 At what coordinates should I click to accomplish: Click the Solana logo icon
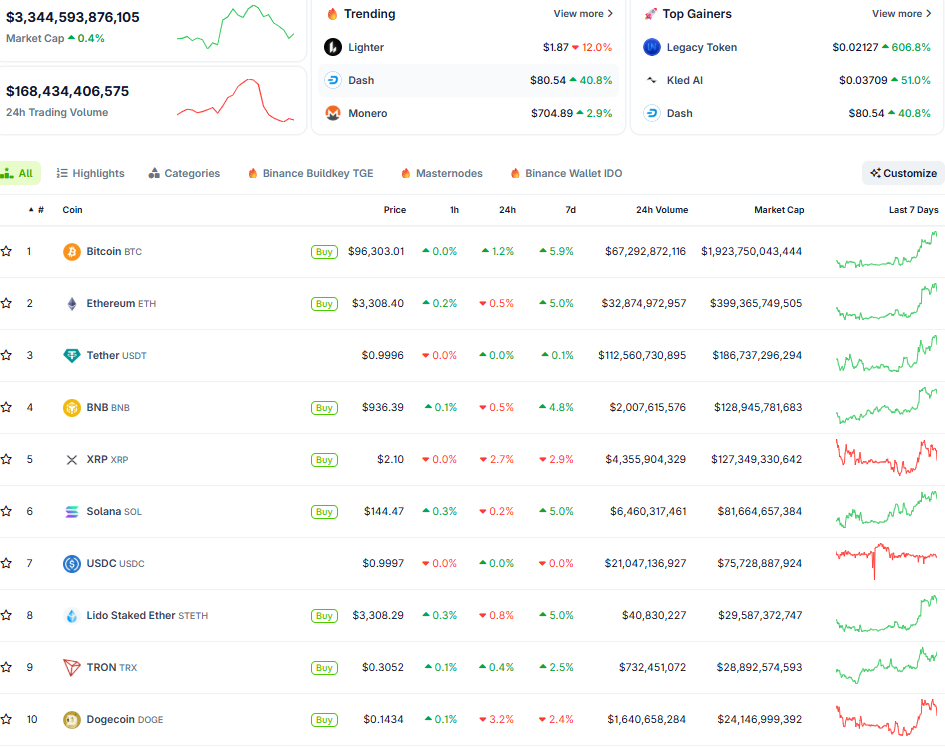tap(72, 512)
